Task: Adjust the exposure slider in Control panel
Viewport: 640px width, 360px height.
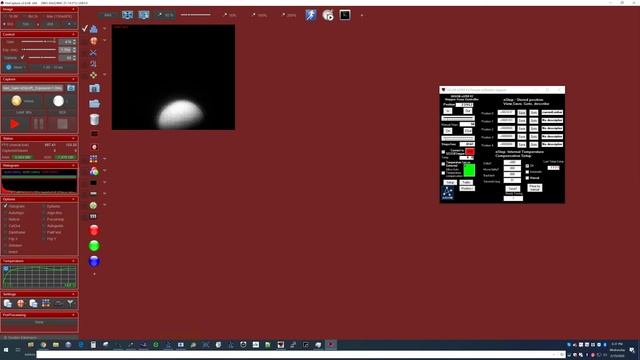Action: pos(39,49)
